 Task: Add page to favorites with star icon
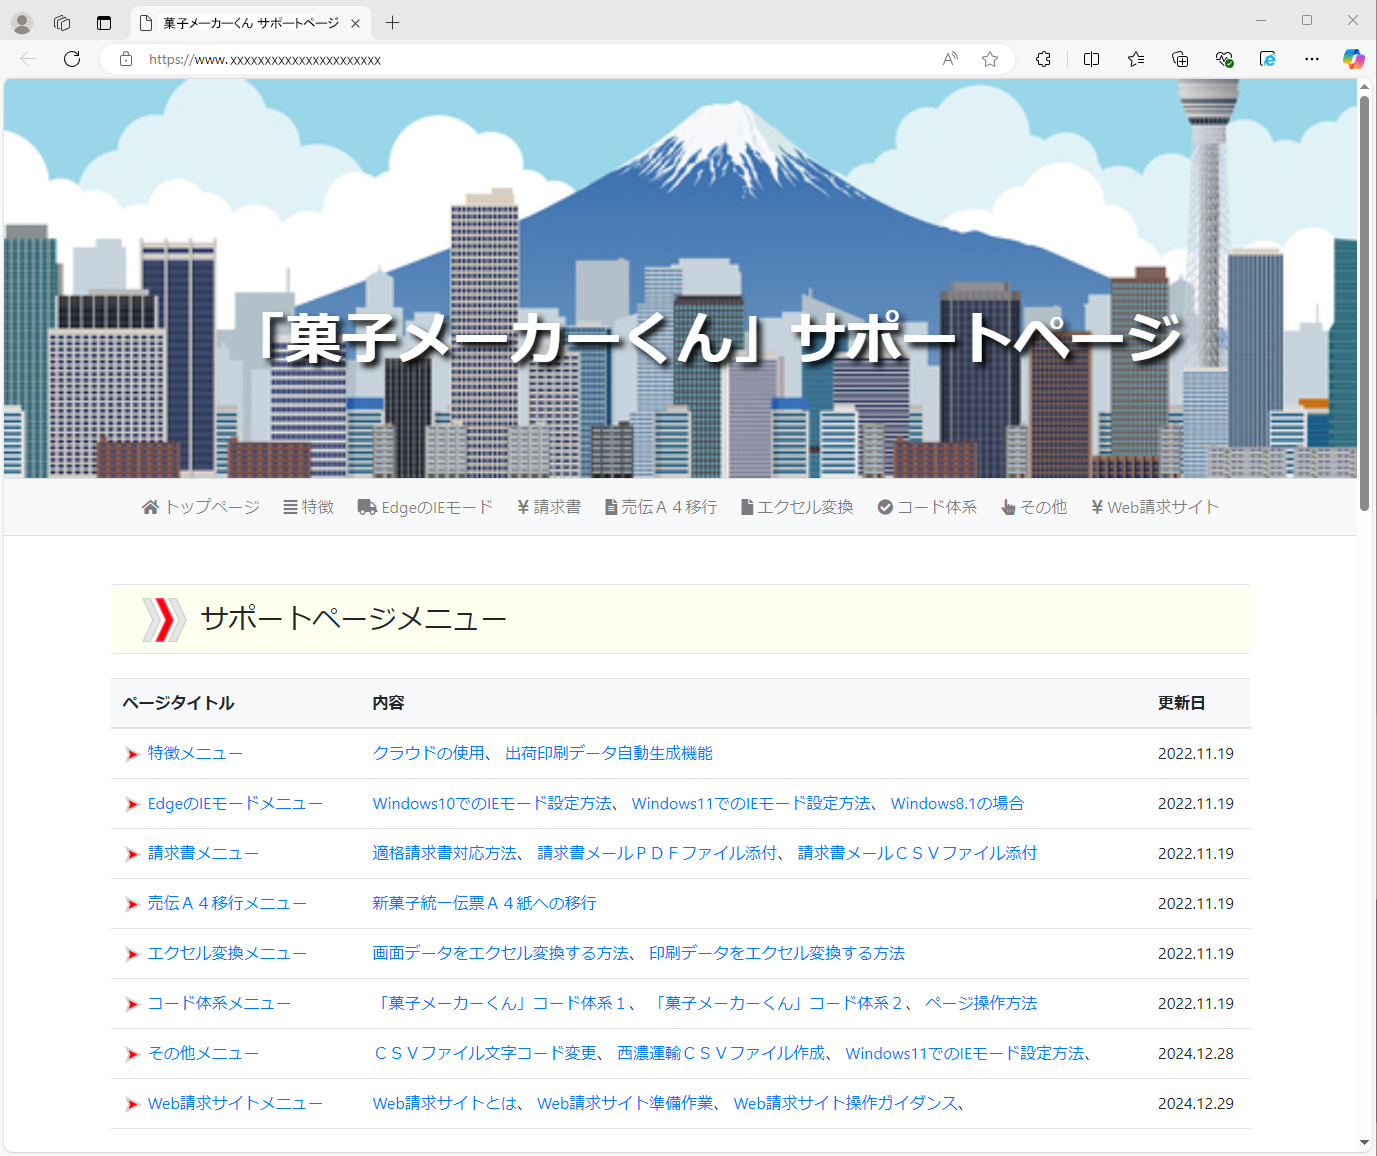(x=990, y=59)
